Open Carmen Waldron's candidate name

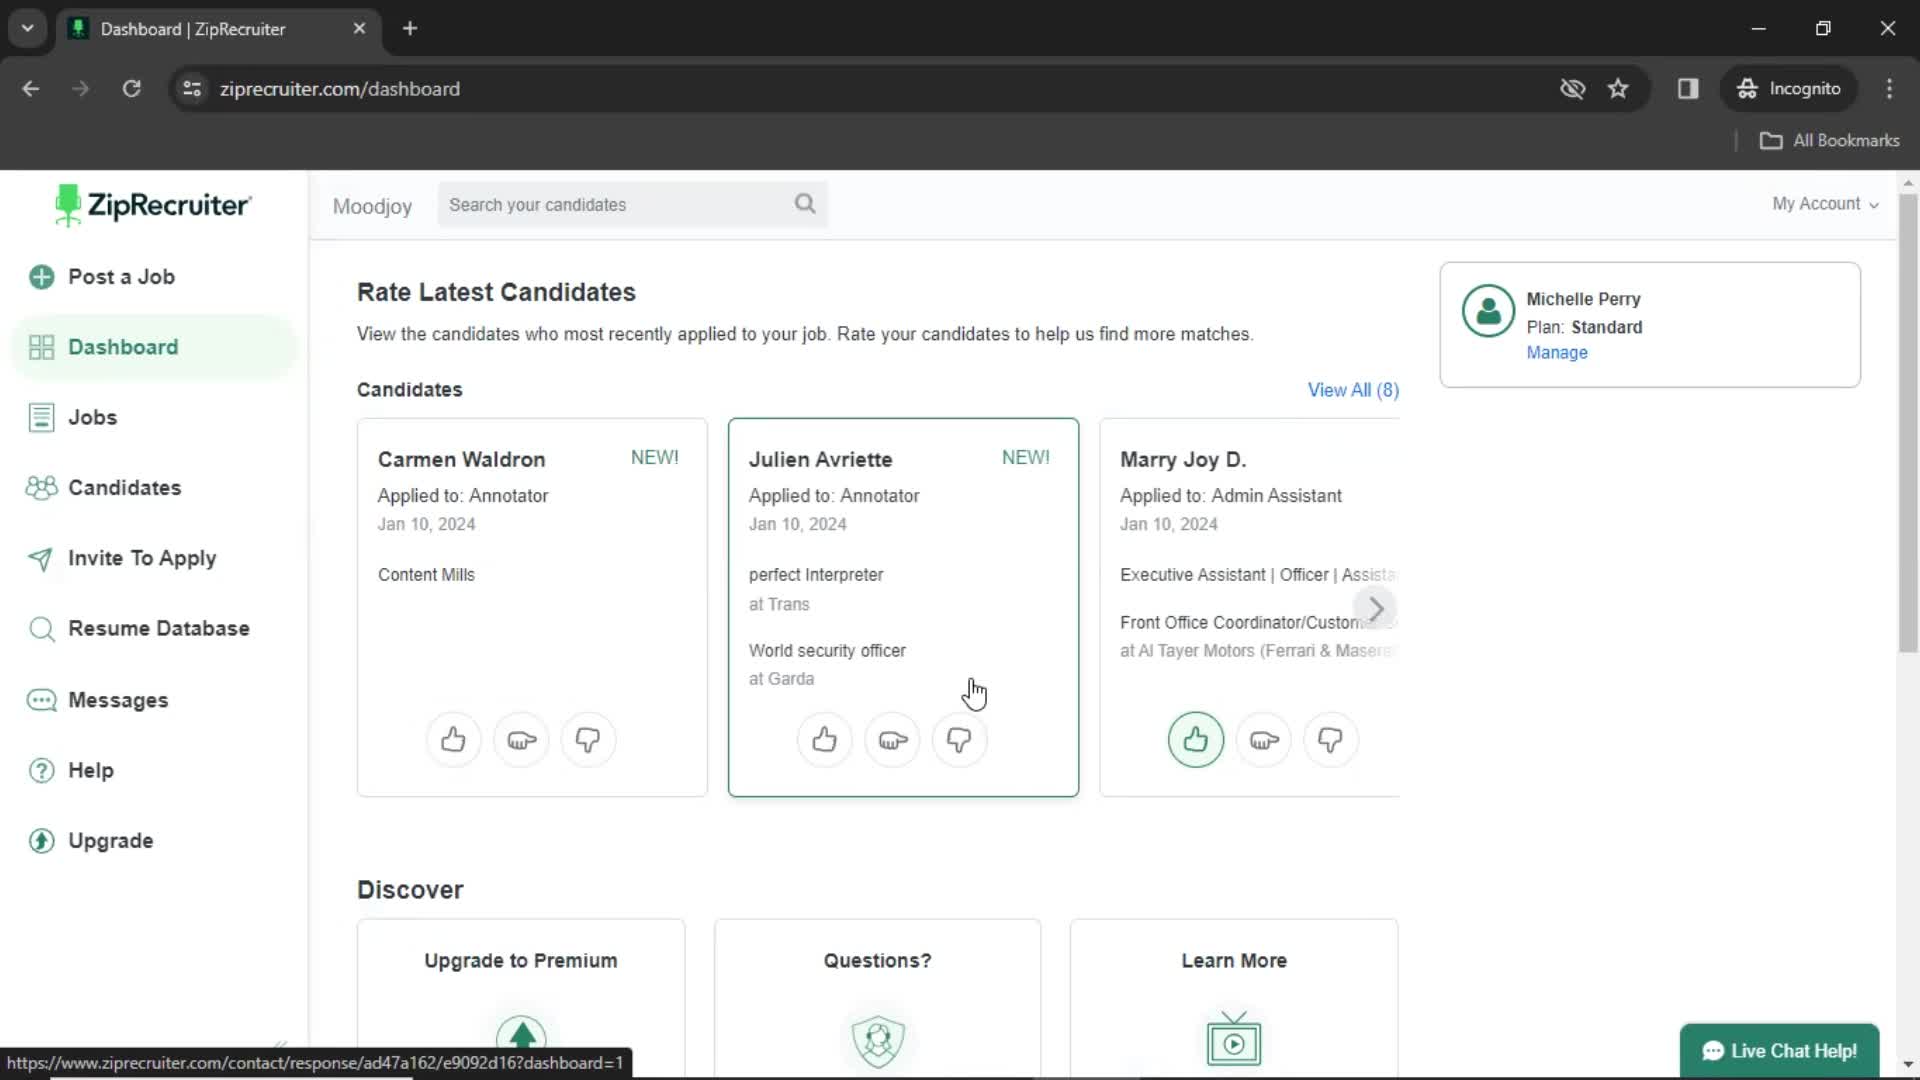click(462, 460)
